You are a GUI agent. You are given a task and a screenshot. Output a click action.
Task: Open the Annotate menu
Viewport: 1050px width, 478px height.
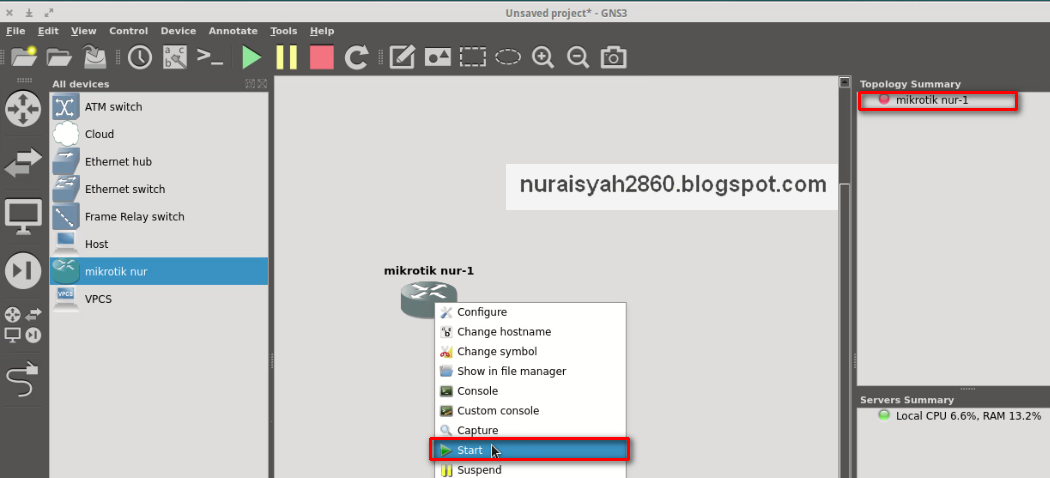pos(233,31)
